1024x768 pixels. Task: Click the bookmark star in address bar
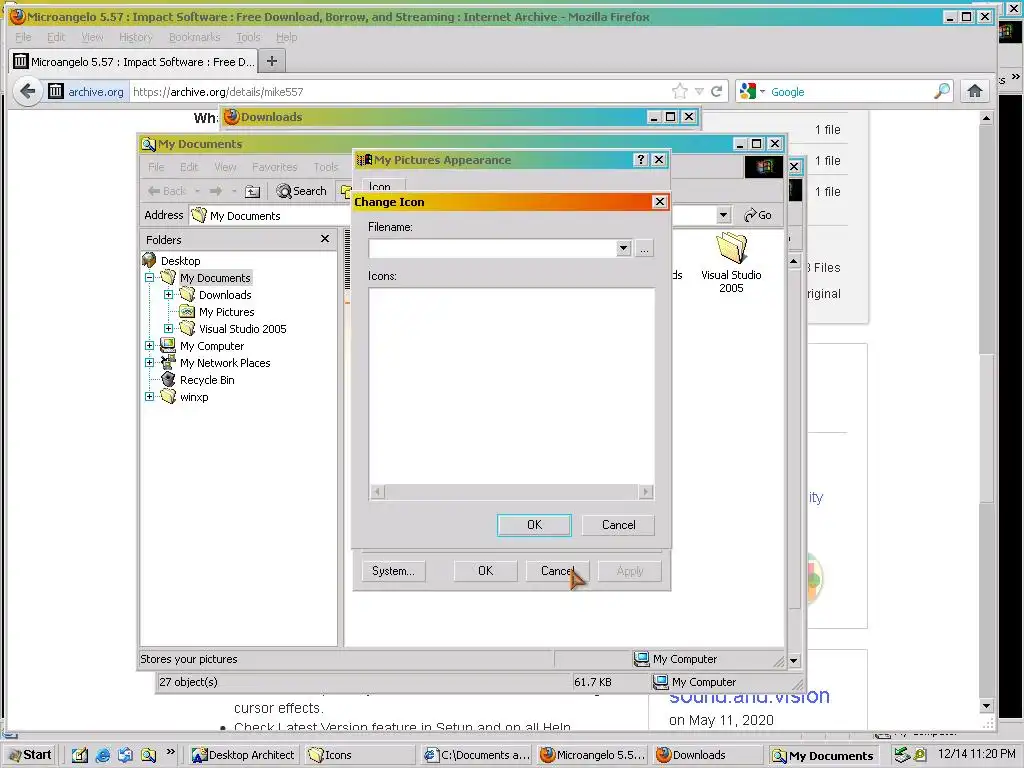(680, 91)
